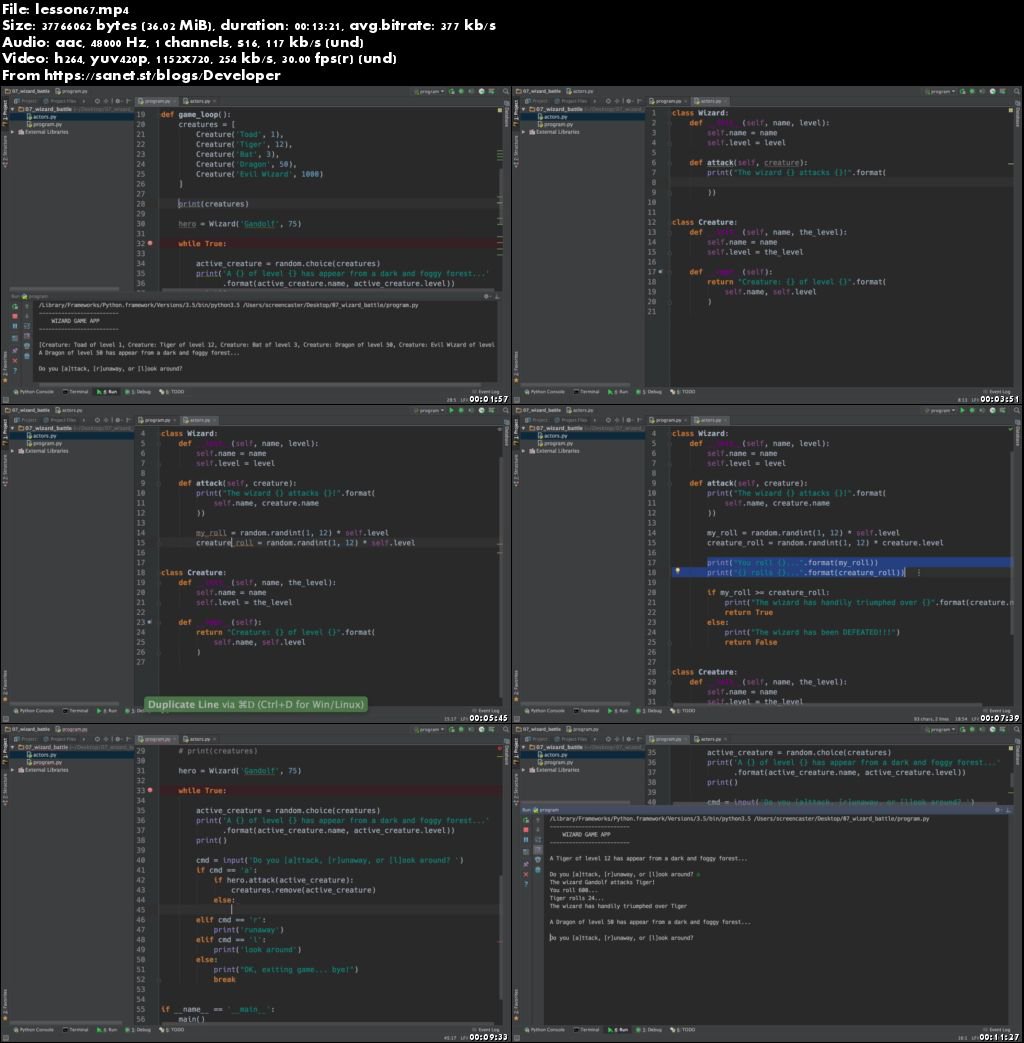
Task: Open the 6: TODO tool tab in the 00:09:33 frame
Action: 172,1030
